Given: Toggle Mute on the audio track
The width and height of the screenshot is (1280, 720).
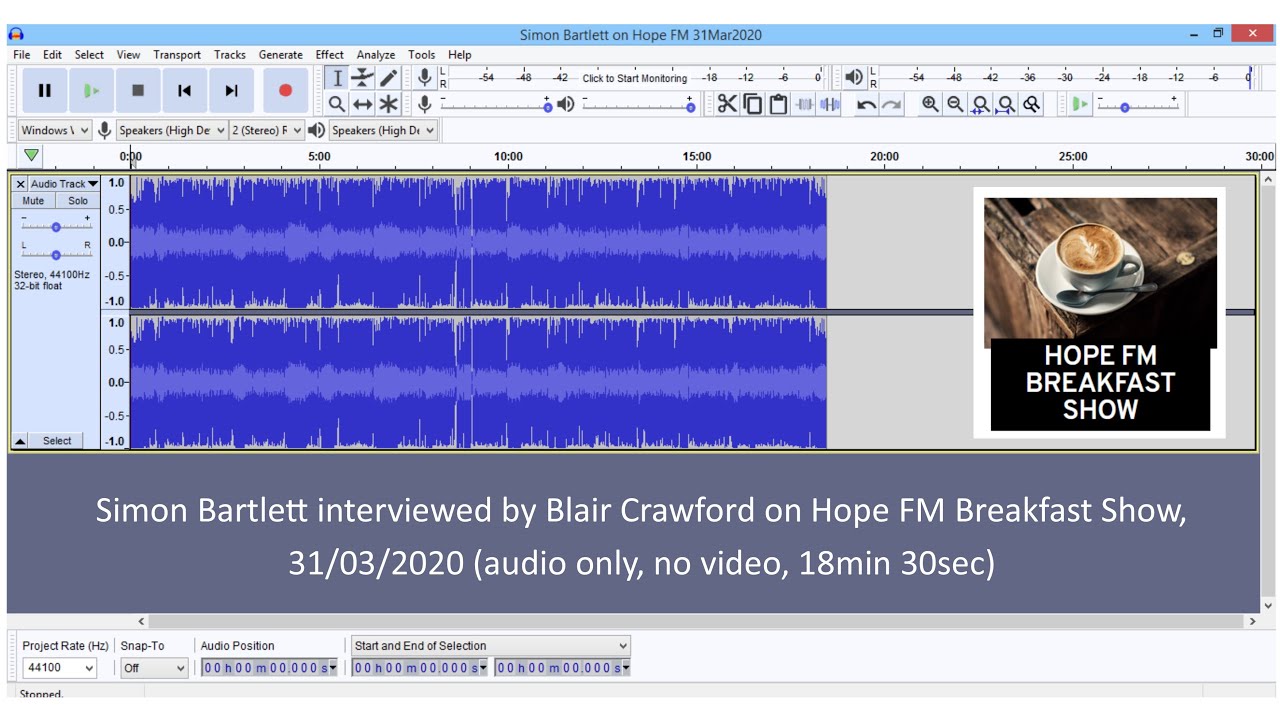Looking at the screenshot, I should pos(33,201).
